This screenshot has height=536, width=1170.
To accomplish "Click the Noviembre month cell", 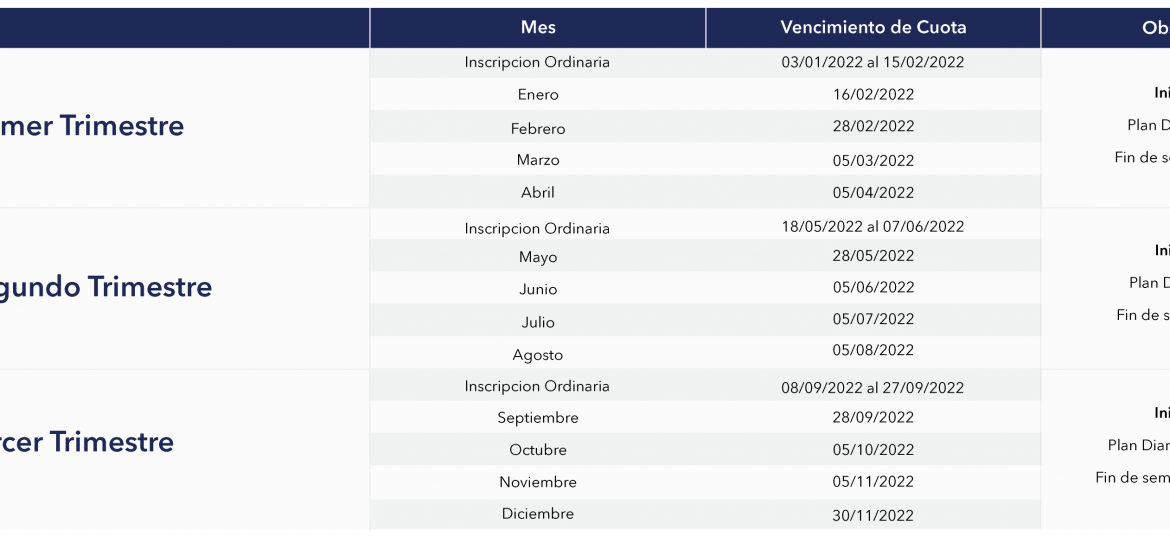I will point(538,482).
